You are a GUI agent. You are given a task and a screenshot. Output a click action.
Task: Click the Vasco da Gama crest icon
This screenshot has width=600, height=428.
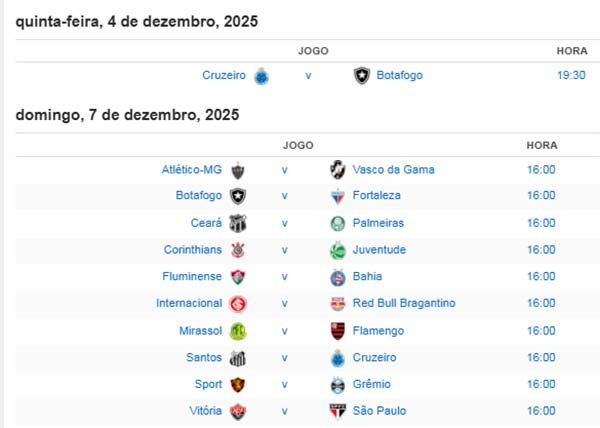[x=338, y=170]
